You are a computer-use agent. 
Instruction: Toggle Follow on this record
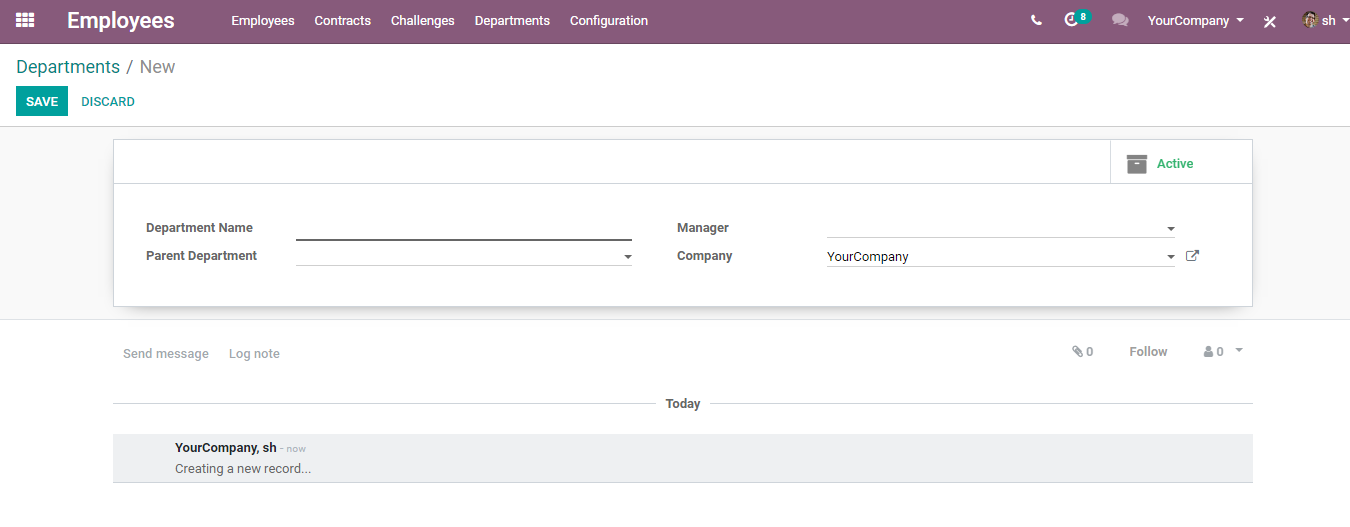(1148, 352)
